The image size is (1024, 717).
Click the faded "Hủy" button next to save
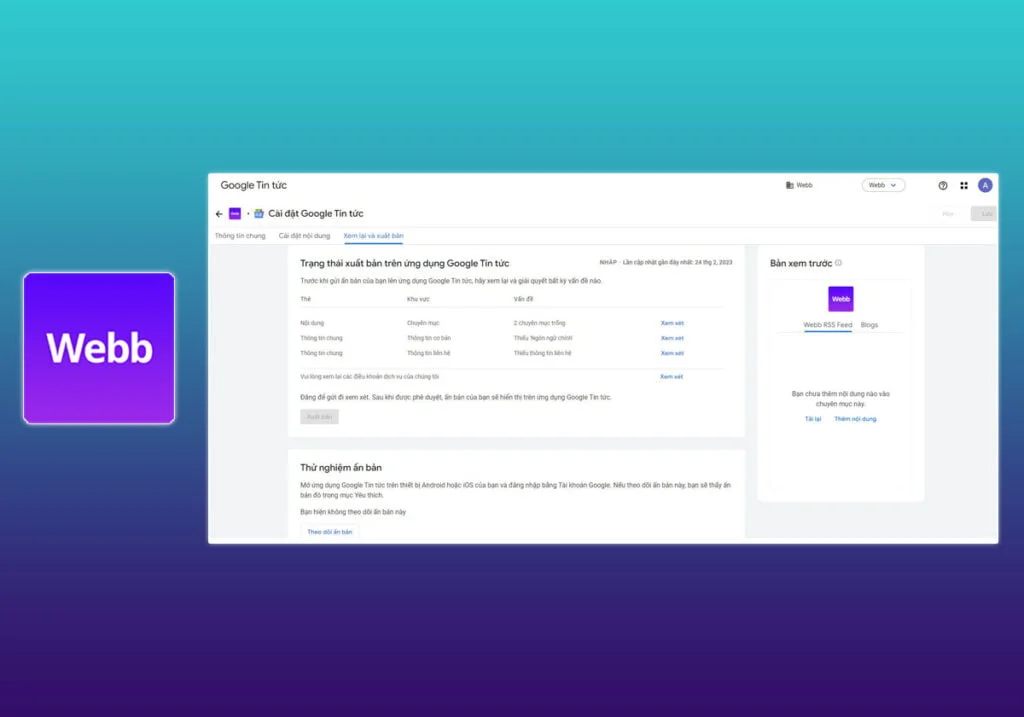[948, 214]
